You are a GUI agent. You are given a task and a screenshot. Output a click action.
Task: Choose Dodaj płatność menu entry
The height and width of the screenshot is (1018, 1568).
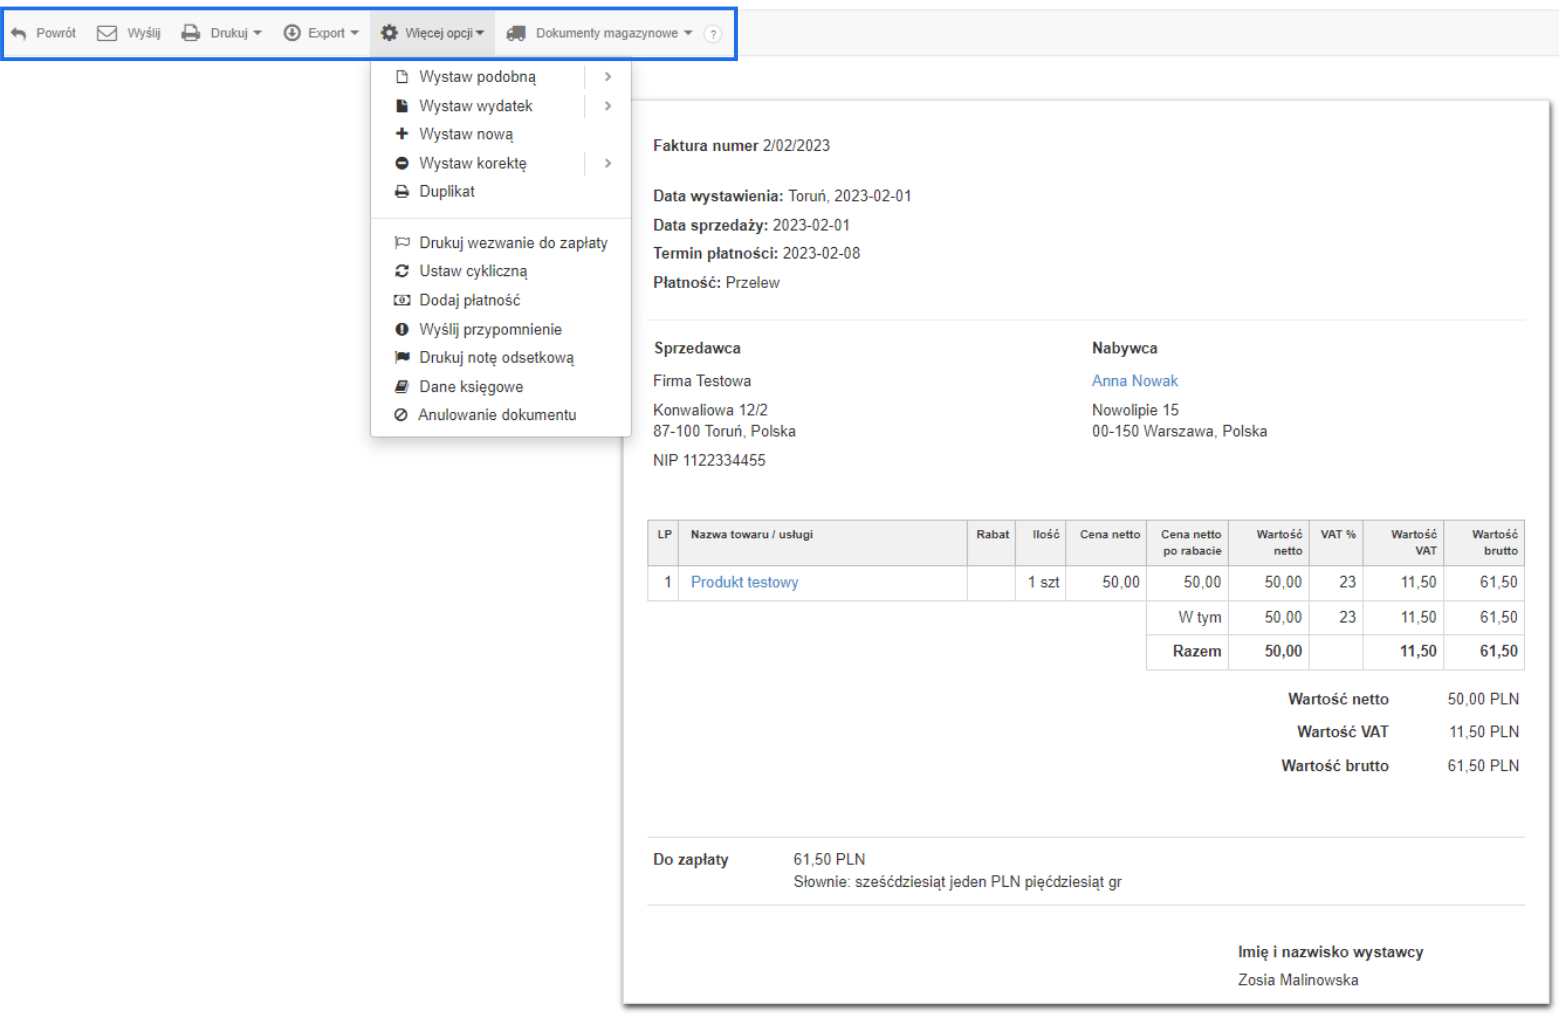pos(469,300)
